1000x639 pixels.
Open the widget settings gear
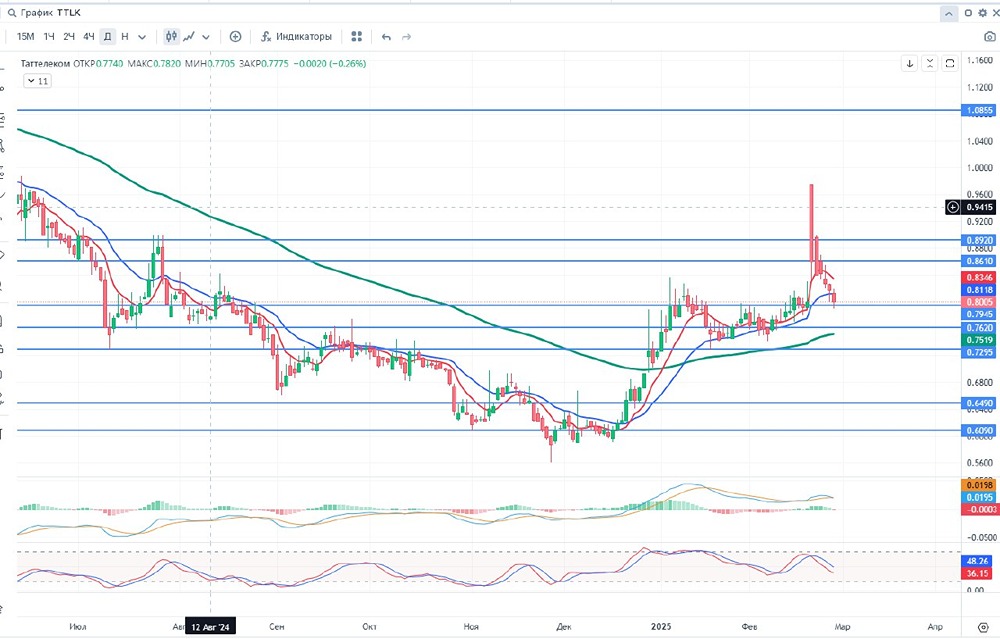982,13
